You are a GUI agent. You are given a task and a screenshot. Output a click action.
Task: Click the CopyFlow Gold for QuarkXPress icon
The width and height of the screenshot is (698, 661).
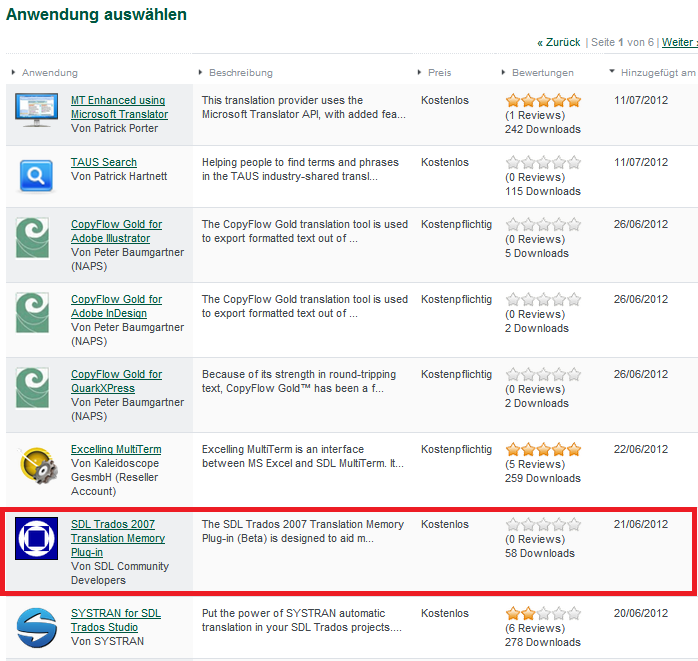(x=32, y=388)
